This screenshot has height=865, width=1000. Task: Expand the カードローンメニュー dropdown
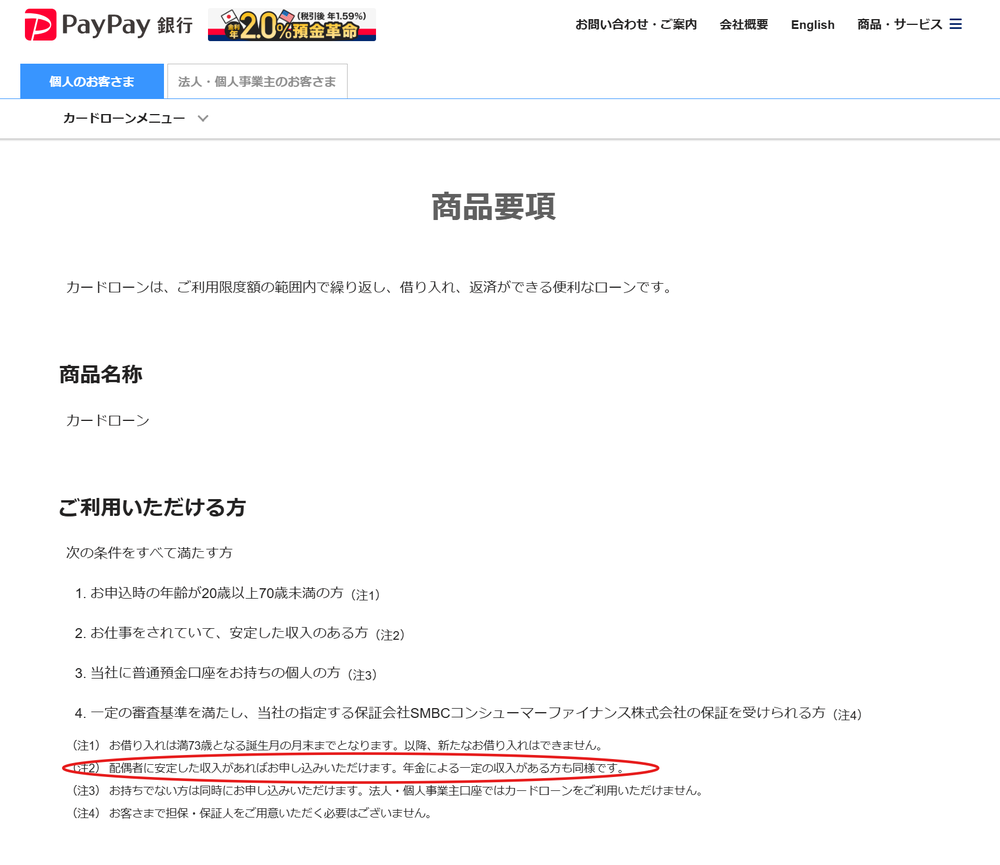tap(135, 119)
